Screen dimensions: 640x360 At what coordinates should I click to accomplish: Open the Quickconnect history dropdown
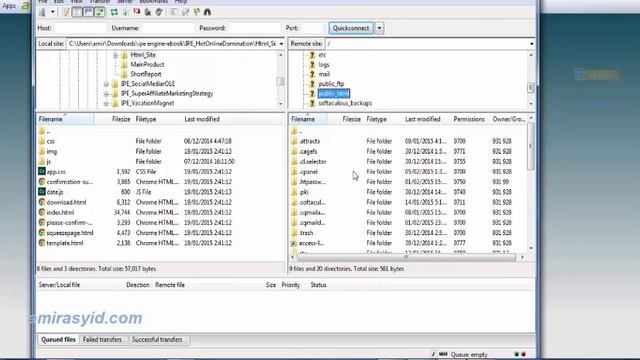point(379,28)
